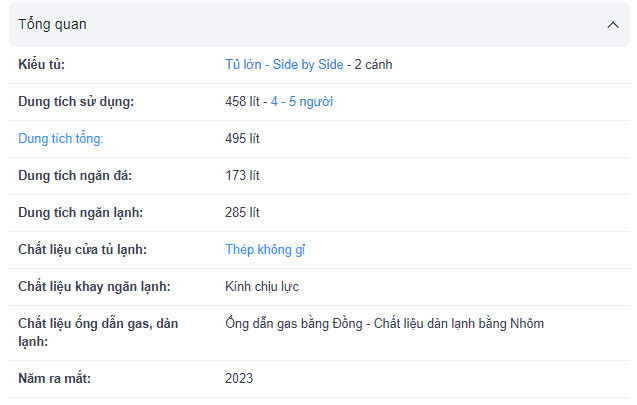Click the Kính chịu lực value
The height and width of the screenshot is (405, 637).
tap(262, 287)
